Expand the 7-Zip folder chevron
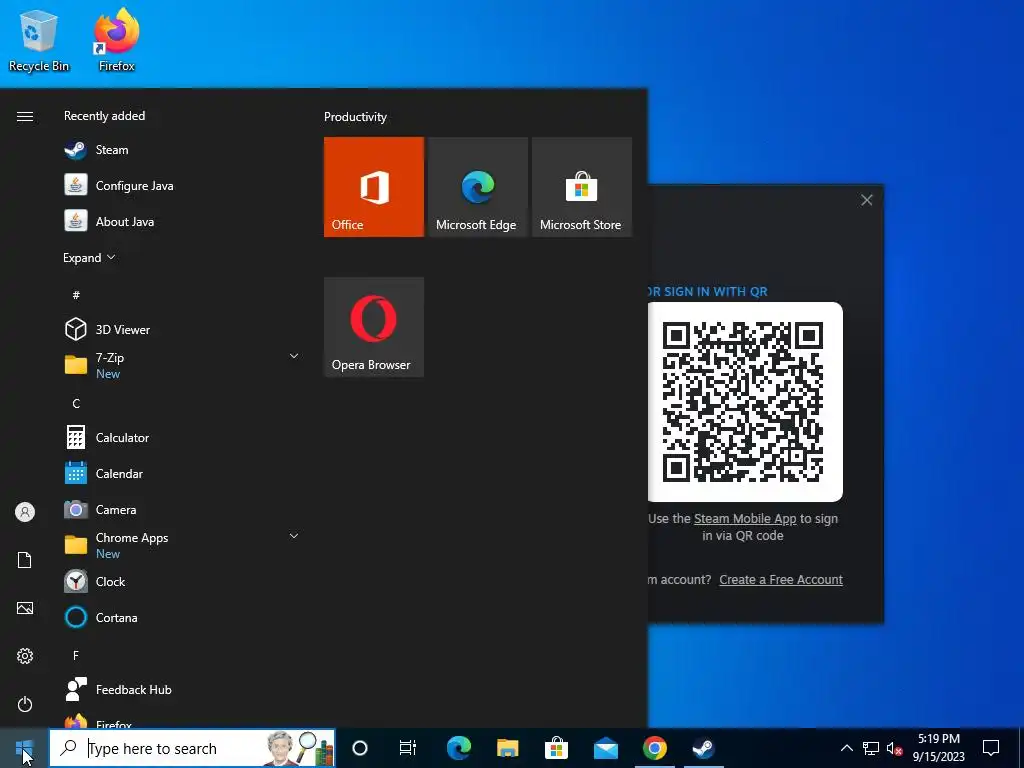 pyautogui.click(x=294, y=356)
